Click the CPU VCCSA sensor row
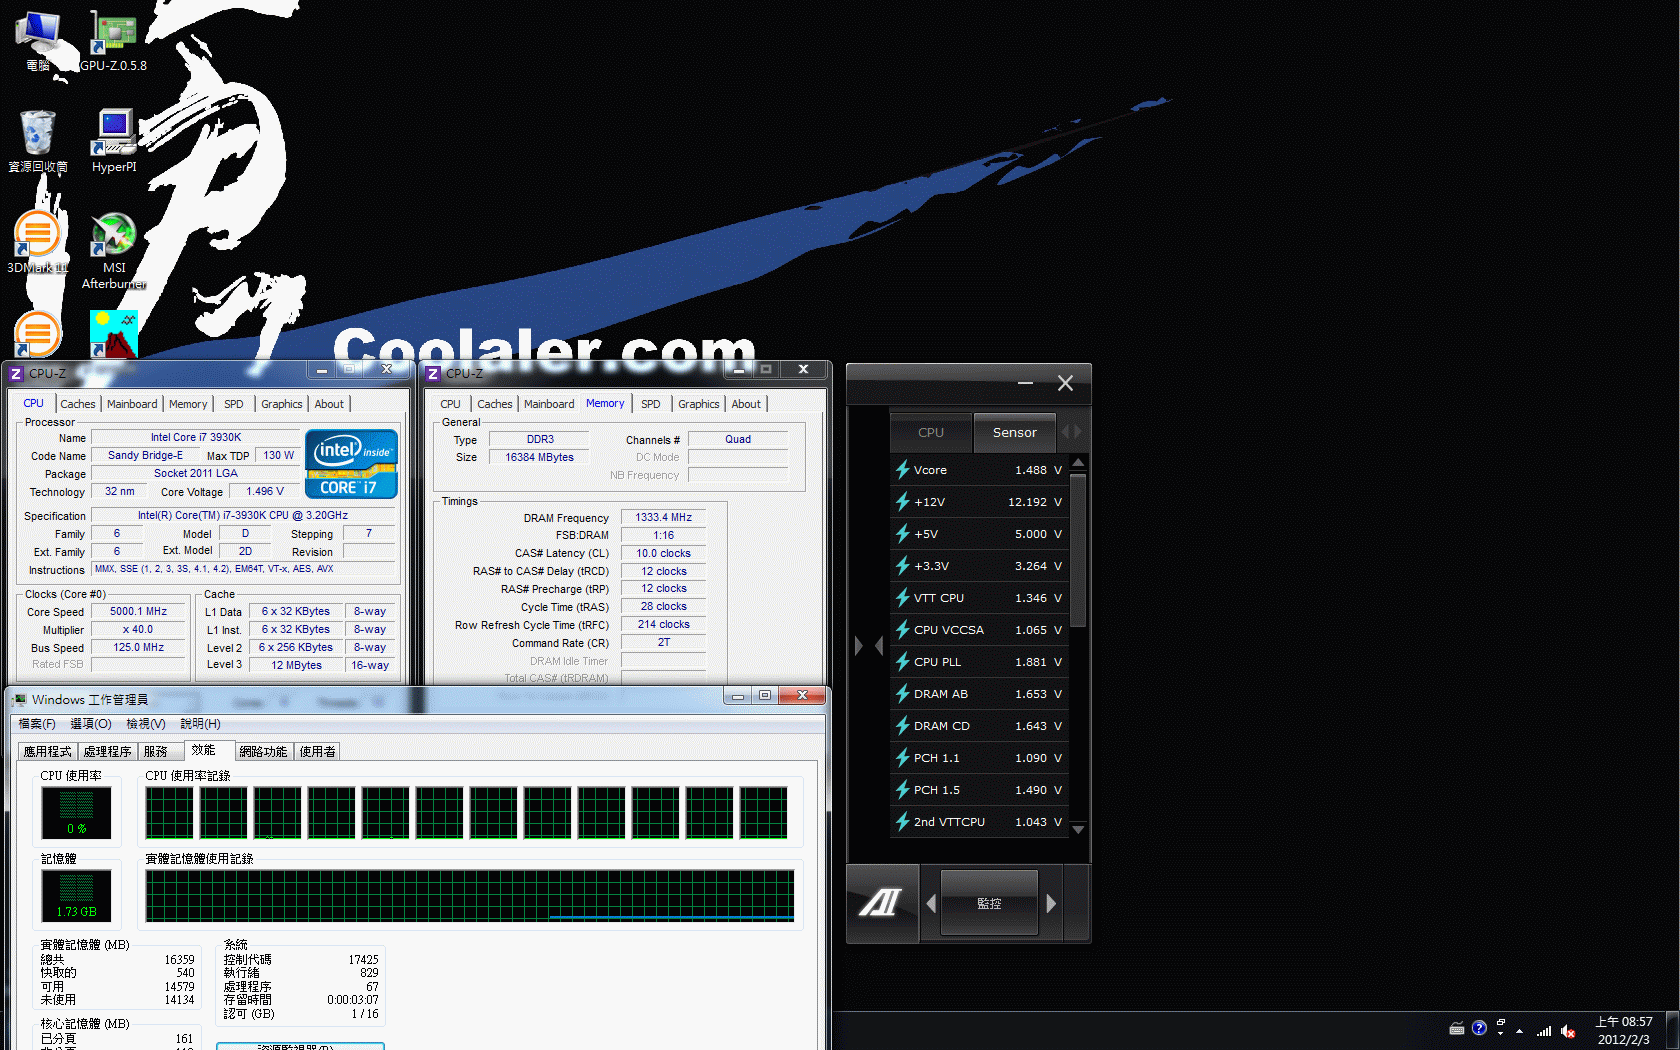 coord(980,630)
